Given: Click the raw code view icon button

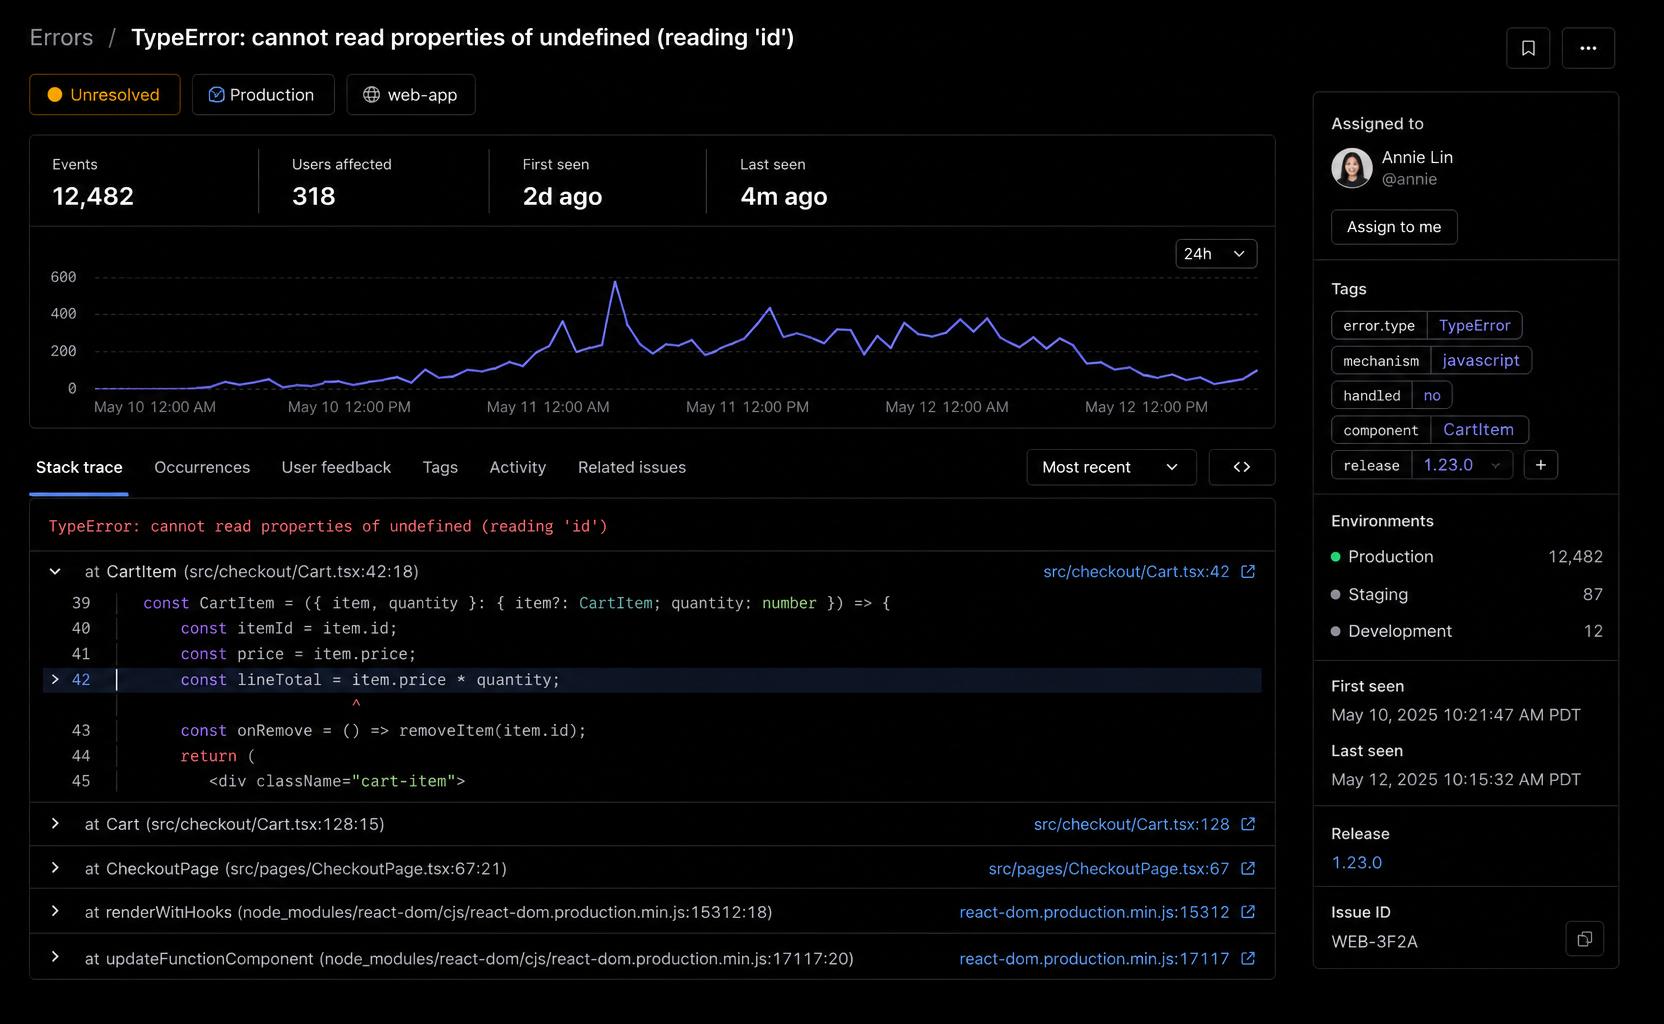Looking at the screenshot, I should (x=1241, y=467).
